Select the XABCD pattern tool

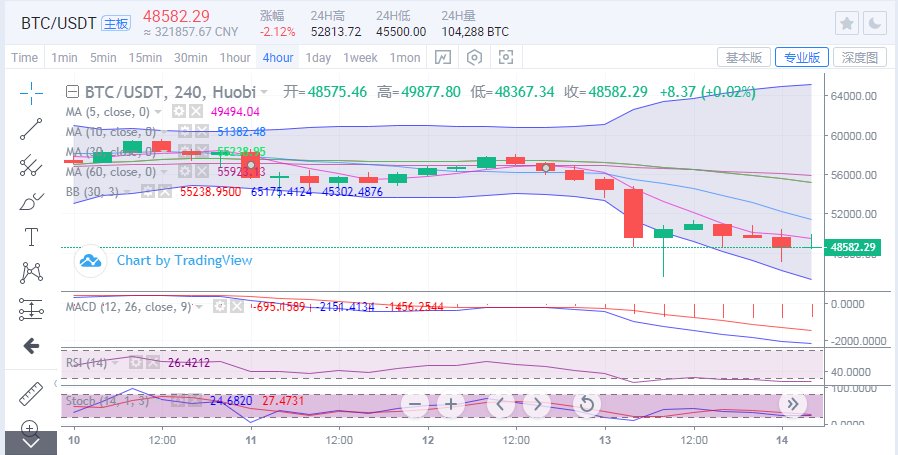pos(31,273)
